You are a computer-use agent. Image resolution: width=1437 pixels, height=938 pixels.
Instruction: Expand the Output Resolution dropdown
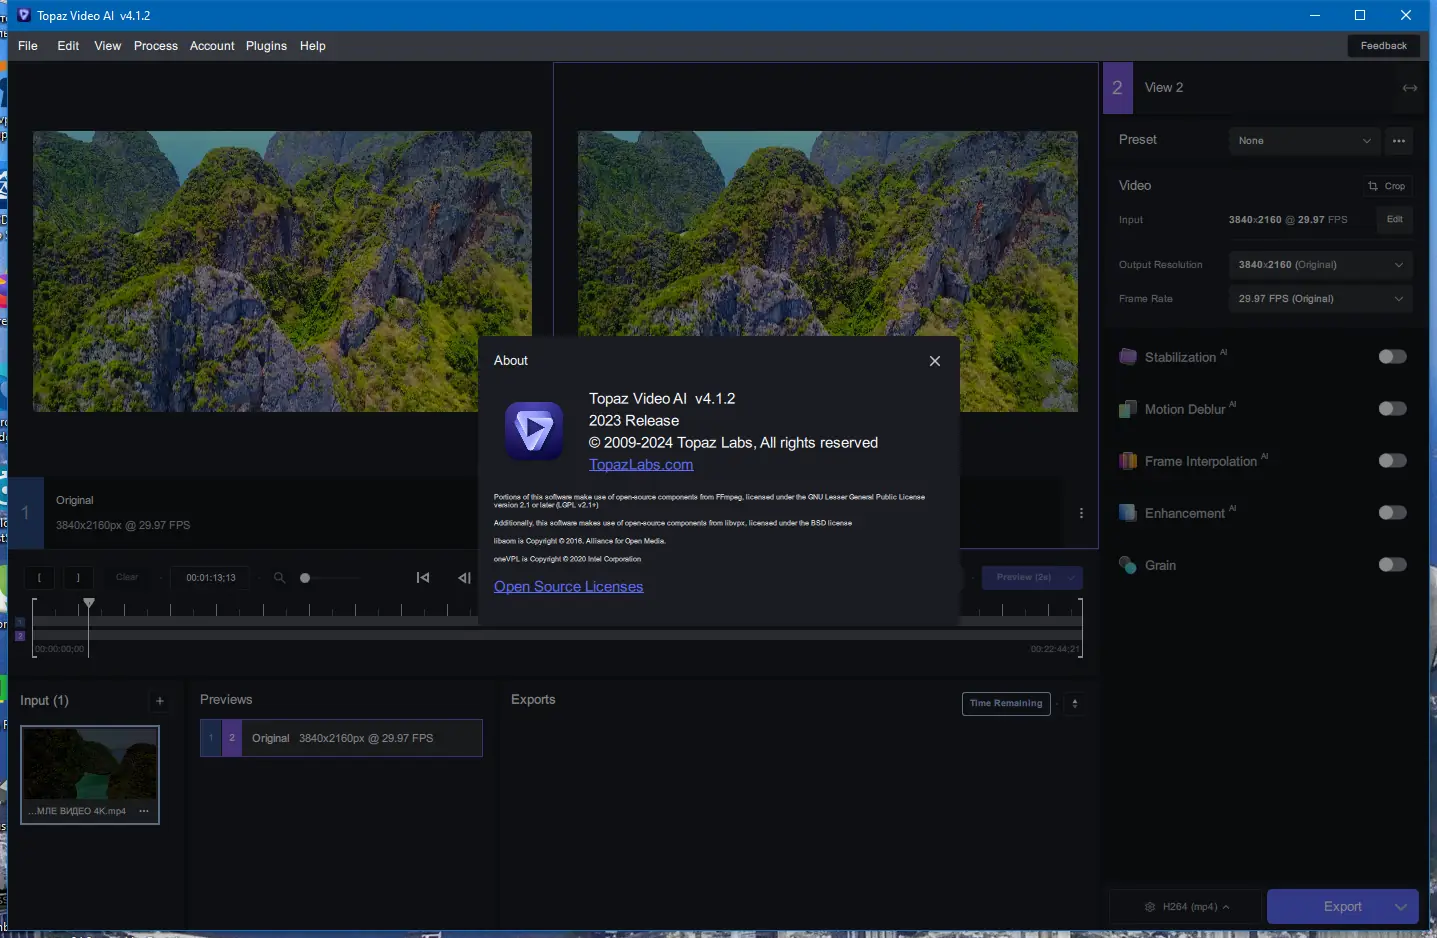[x=1320, y=265]
